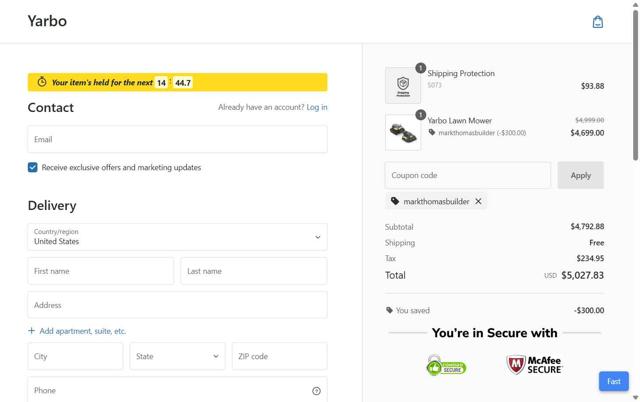Click Add apartment, suite, etc. link
Screen dimensions: 640x402
(x=82, y=331)
